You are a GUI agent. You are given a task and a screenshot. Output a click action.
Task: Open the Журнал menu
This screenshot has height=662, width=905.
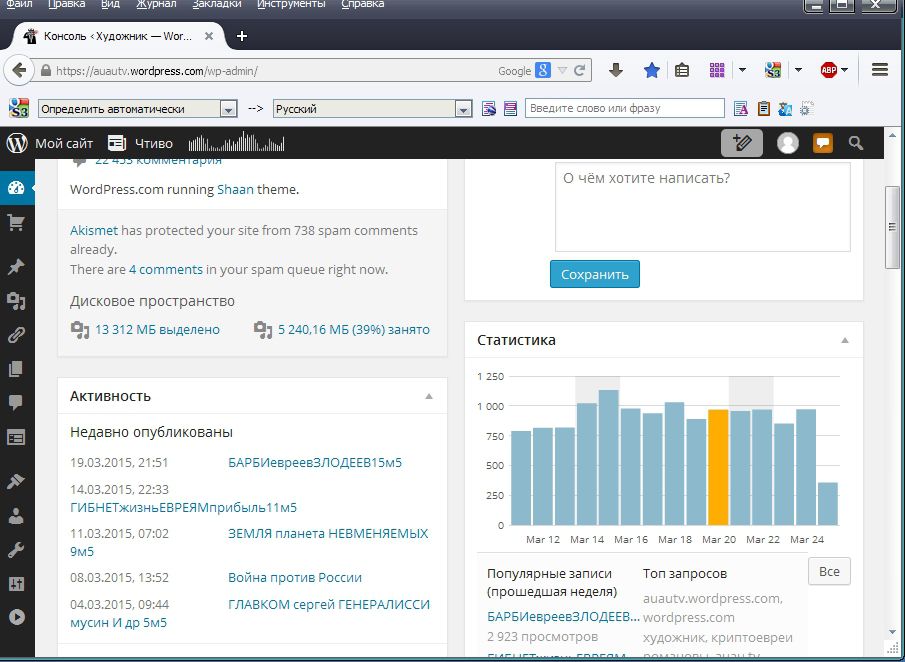(156, 4)
